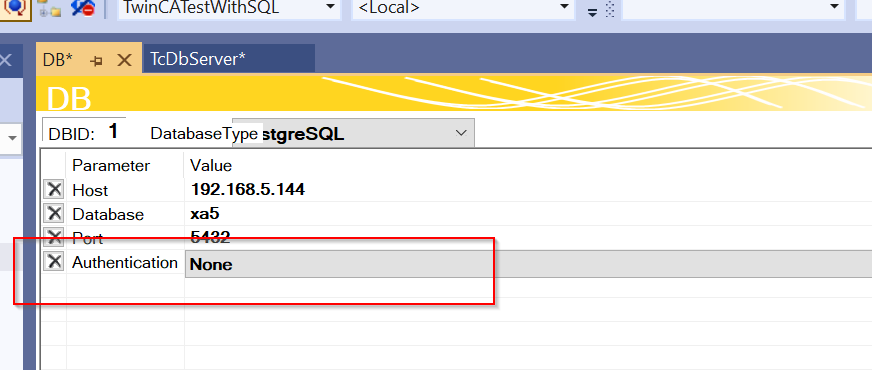Edit the Host value 192.168.5.144

248,190
